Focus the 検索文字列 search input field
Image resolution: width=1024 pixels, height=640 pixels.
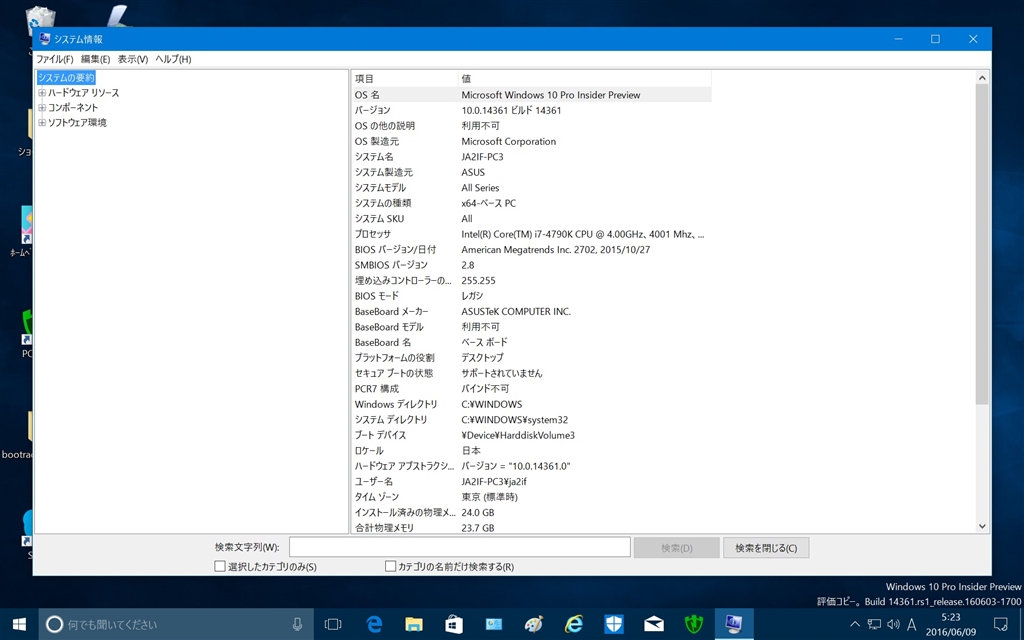pos(460,547)
